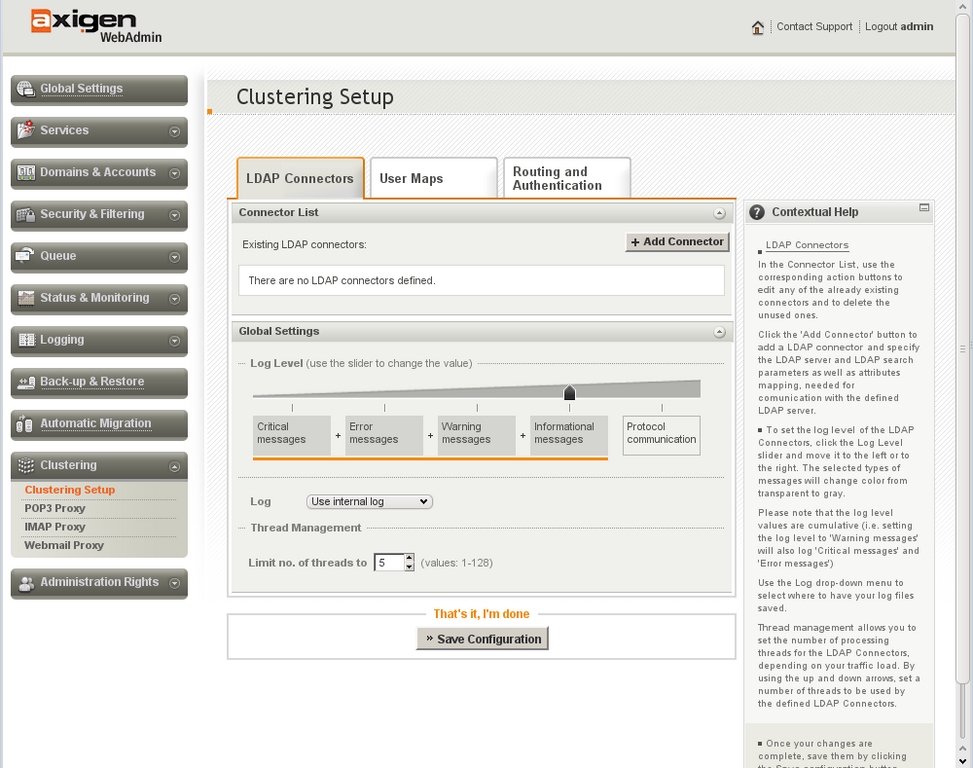Open the Routing and Authentication tab
The width and height of the screenshot is (973, 768).
tap(565, 179)
